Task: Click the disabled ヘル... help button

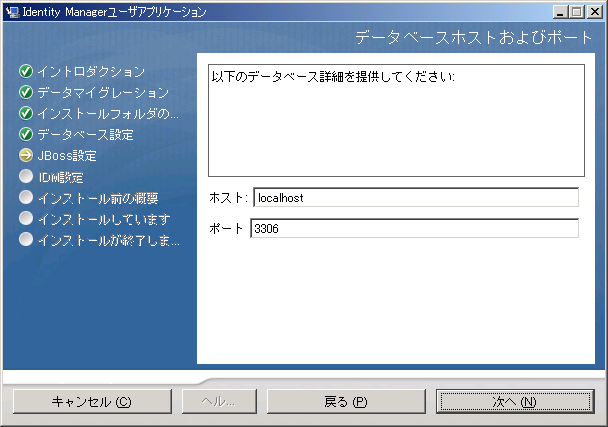Action: click(219, 401)
